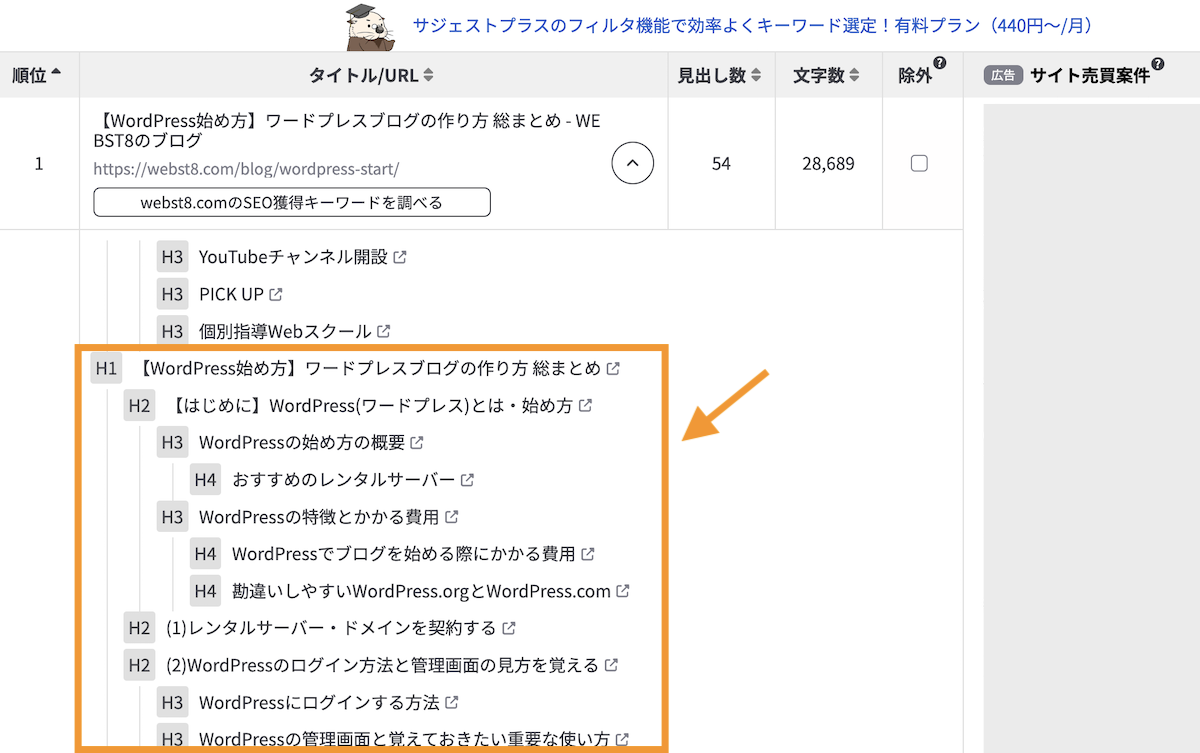Click 勘違いしやすいWordPress.orgとWordPress.com text
Screen dimensions: 1200x753
tap(421, 591)
